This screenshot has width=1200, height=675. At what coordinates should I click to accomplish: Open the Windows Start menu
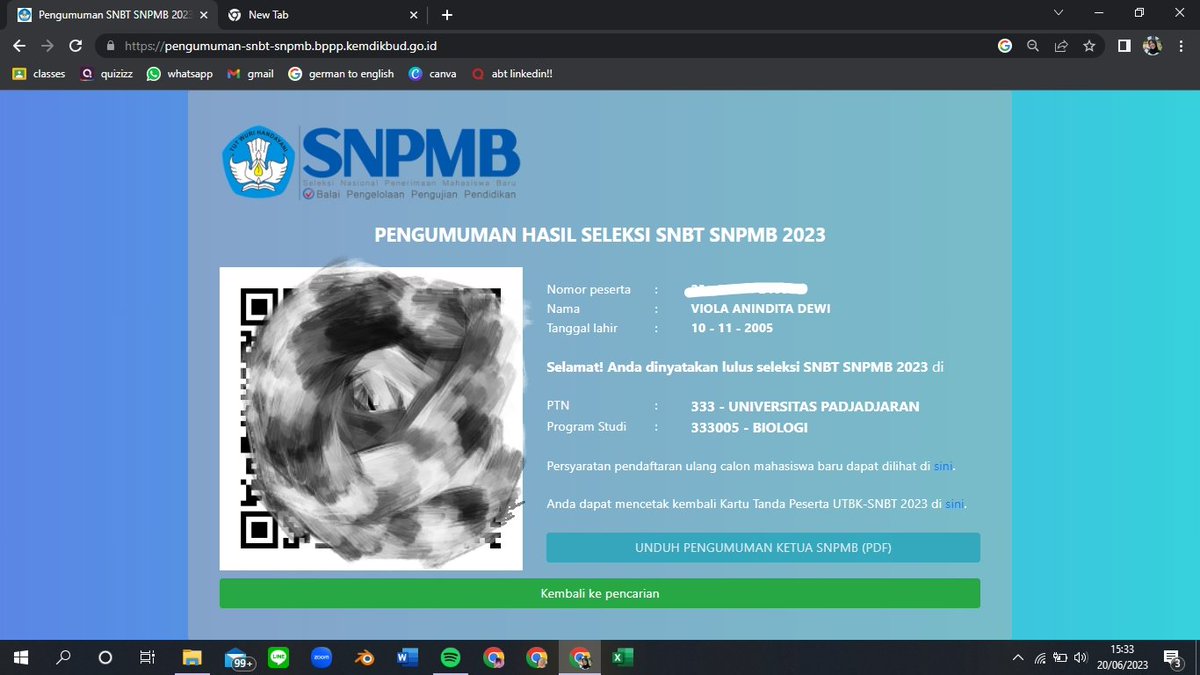tap(21, 657)
